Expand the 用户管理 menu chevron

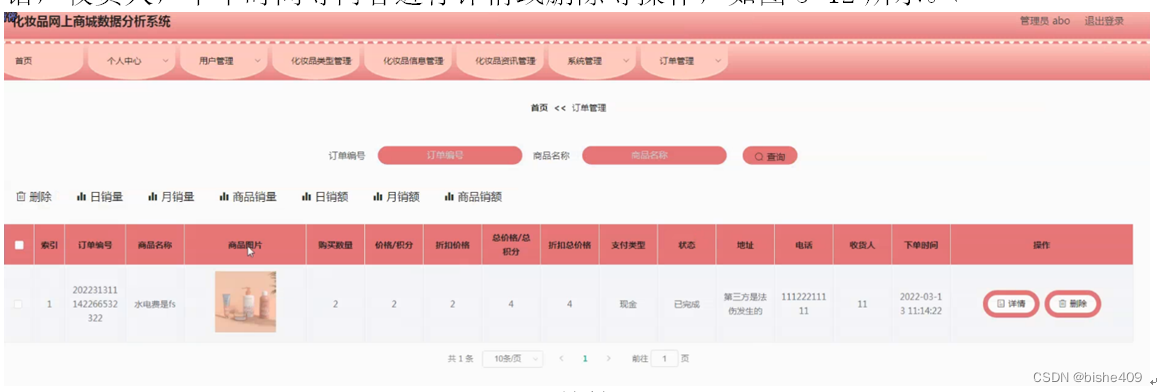click(258, 61)
